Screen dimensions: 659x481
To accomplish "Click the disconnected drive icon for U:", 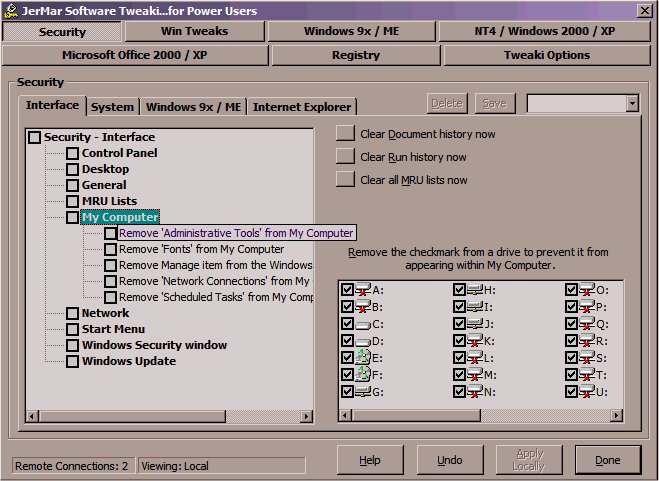I will (587, 392).
